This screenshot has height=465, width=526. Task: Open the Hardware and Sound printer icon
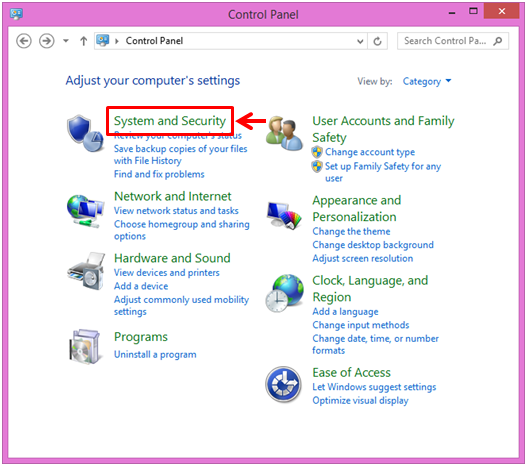86,271
